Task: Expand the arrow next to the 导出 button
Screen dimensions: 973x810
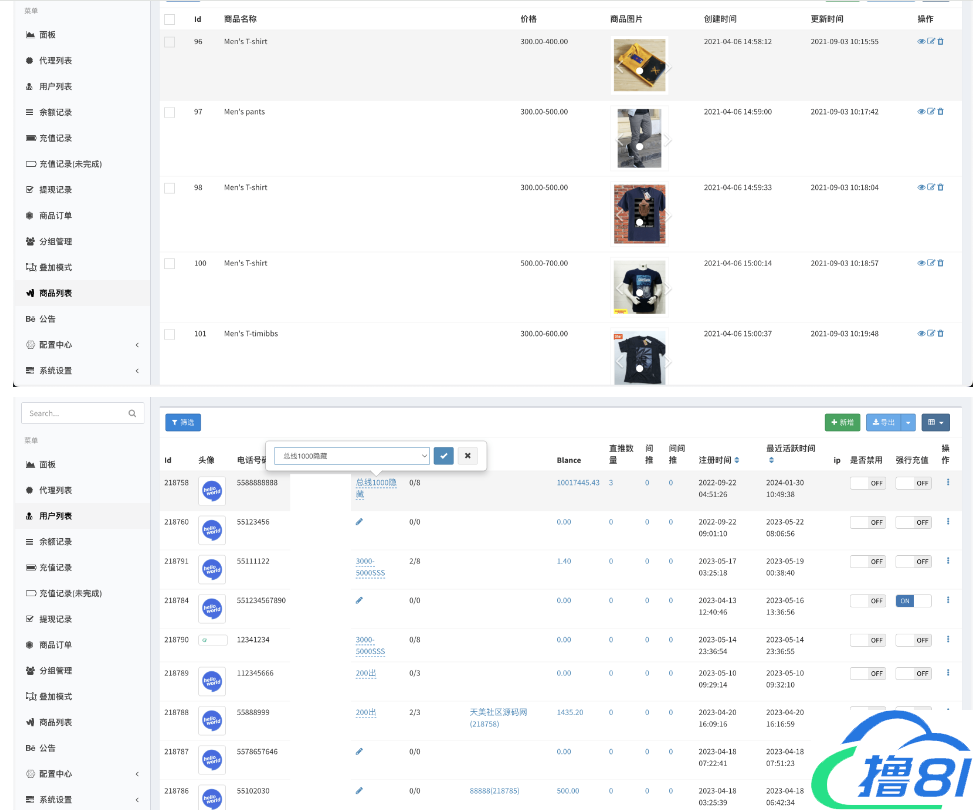Action: click(x=909, y=423)
